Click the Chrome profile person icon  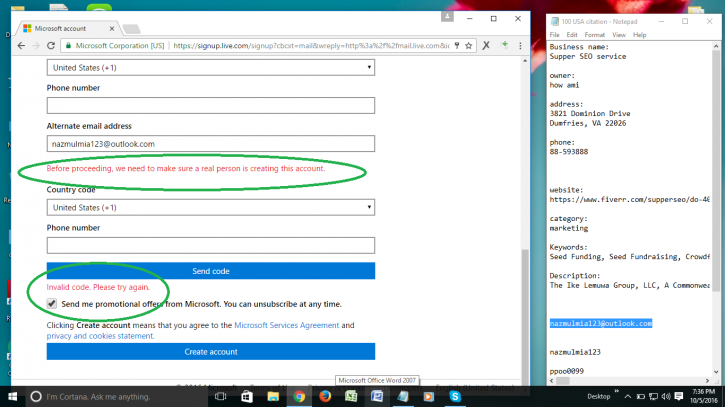[x=447, y=17]
